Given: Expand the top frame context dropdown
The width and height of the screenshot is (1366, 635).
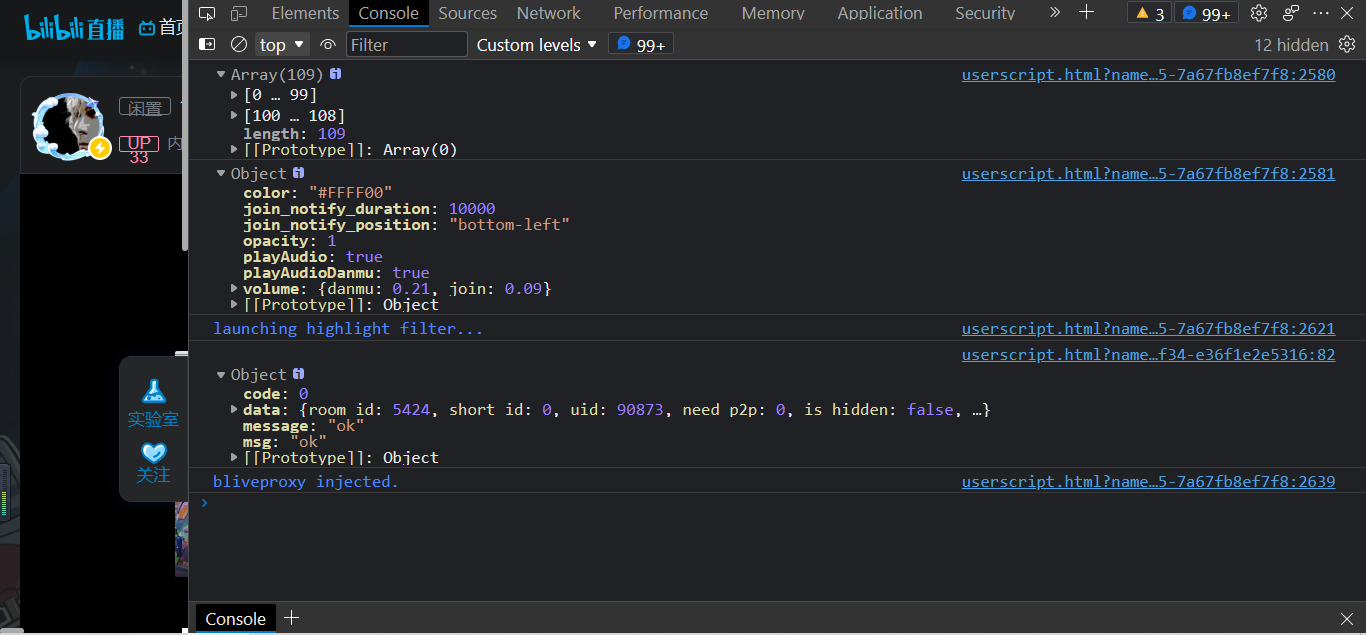Looking at the screenshot, I should (x=281, y=44).
